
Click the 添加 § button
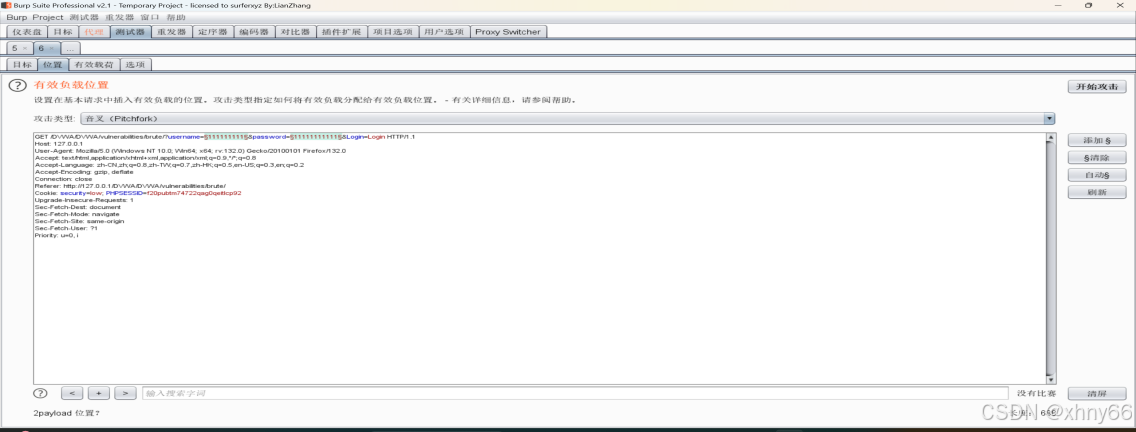pyautogui.click(x=1097, y=140)
